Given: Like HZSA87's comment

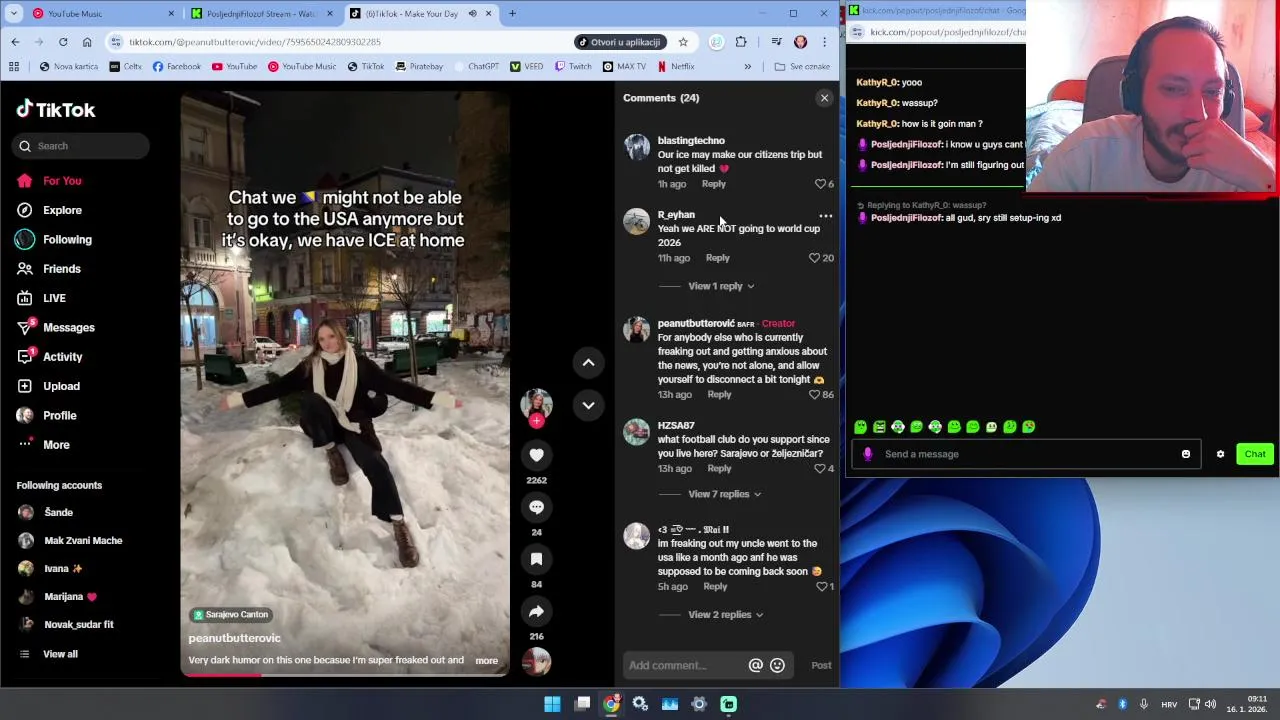Looking at the screenshot, I should click(820, 469).
